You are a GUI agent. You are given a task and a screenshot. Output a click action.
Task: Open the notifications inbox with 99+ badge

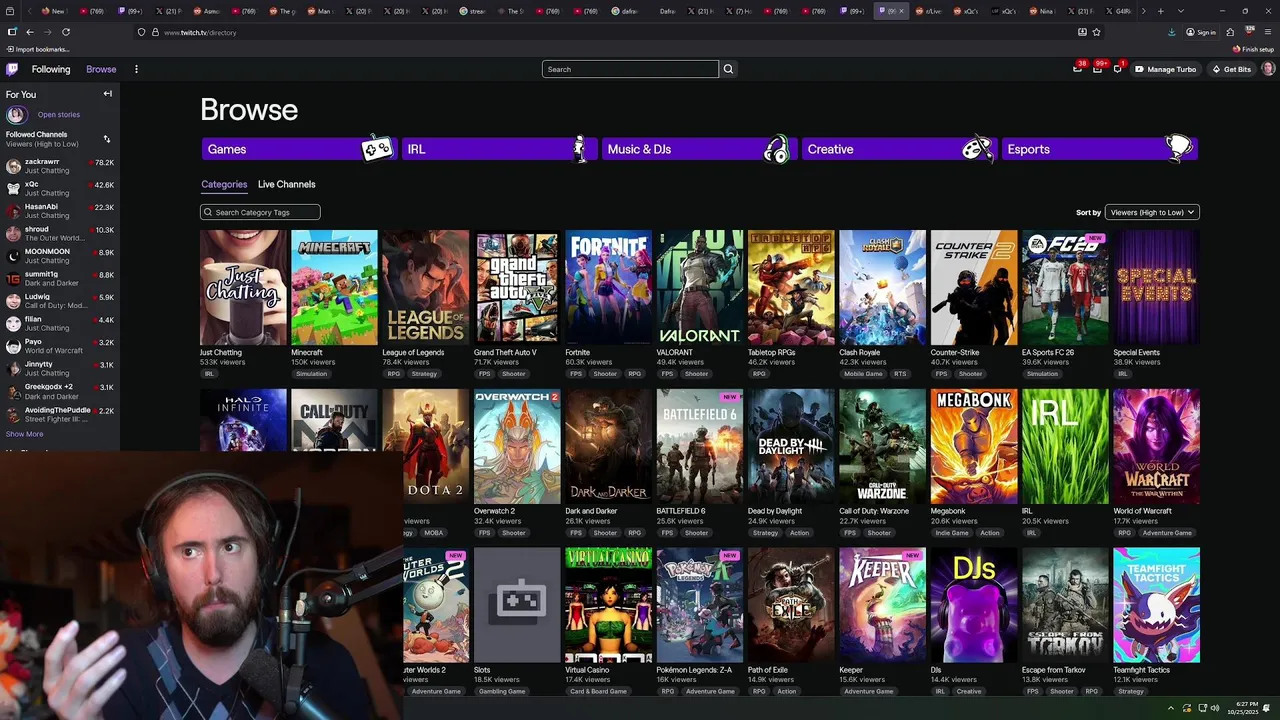click(x=1097, y=69)
